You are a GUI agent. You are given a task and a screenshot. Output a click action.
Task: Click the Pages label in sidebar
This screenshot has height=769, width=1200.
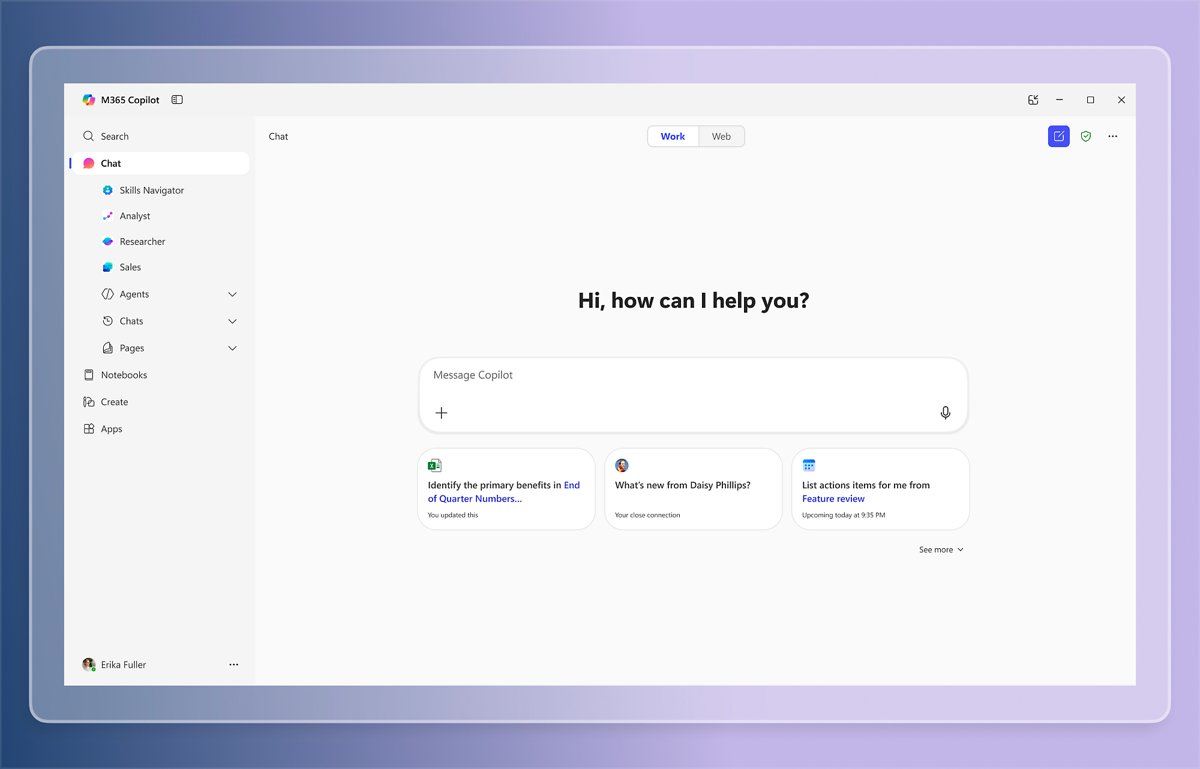tap(132, 348)
